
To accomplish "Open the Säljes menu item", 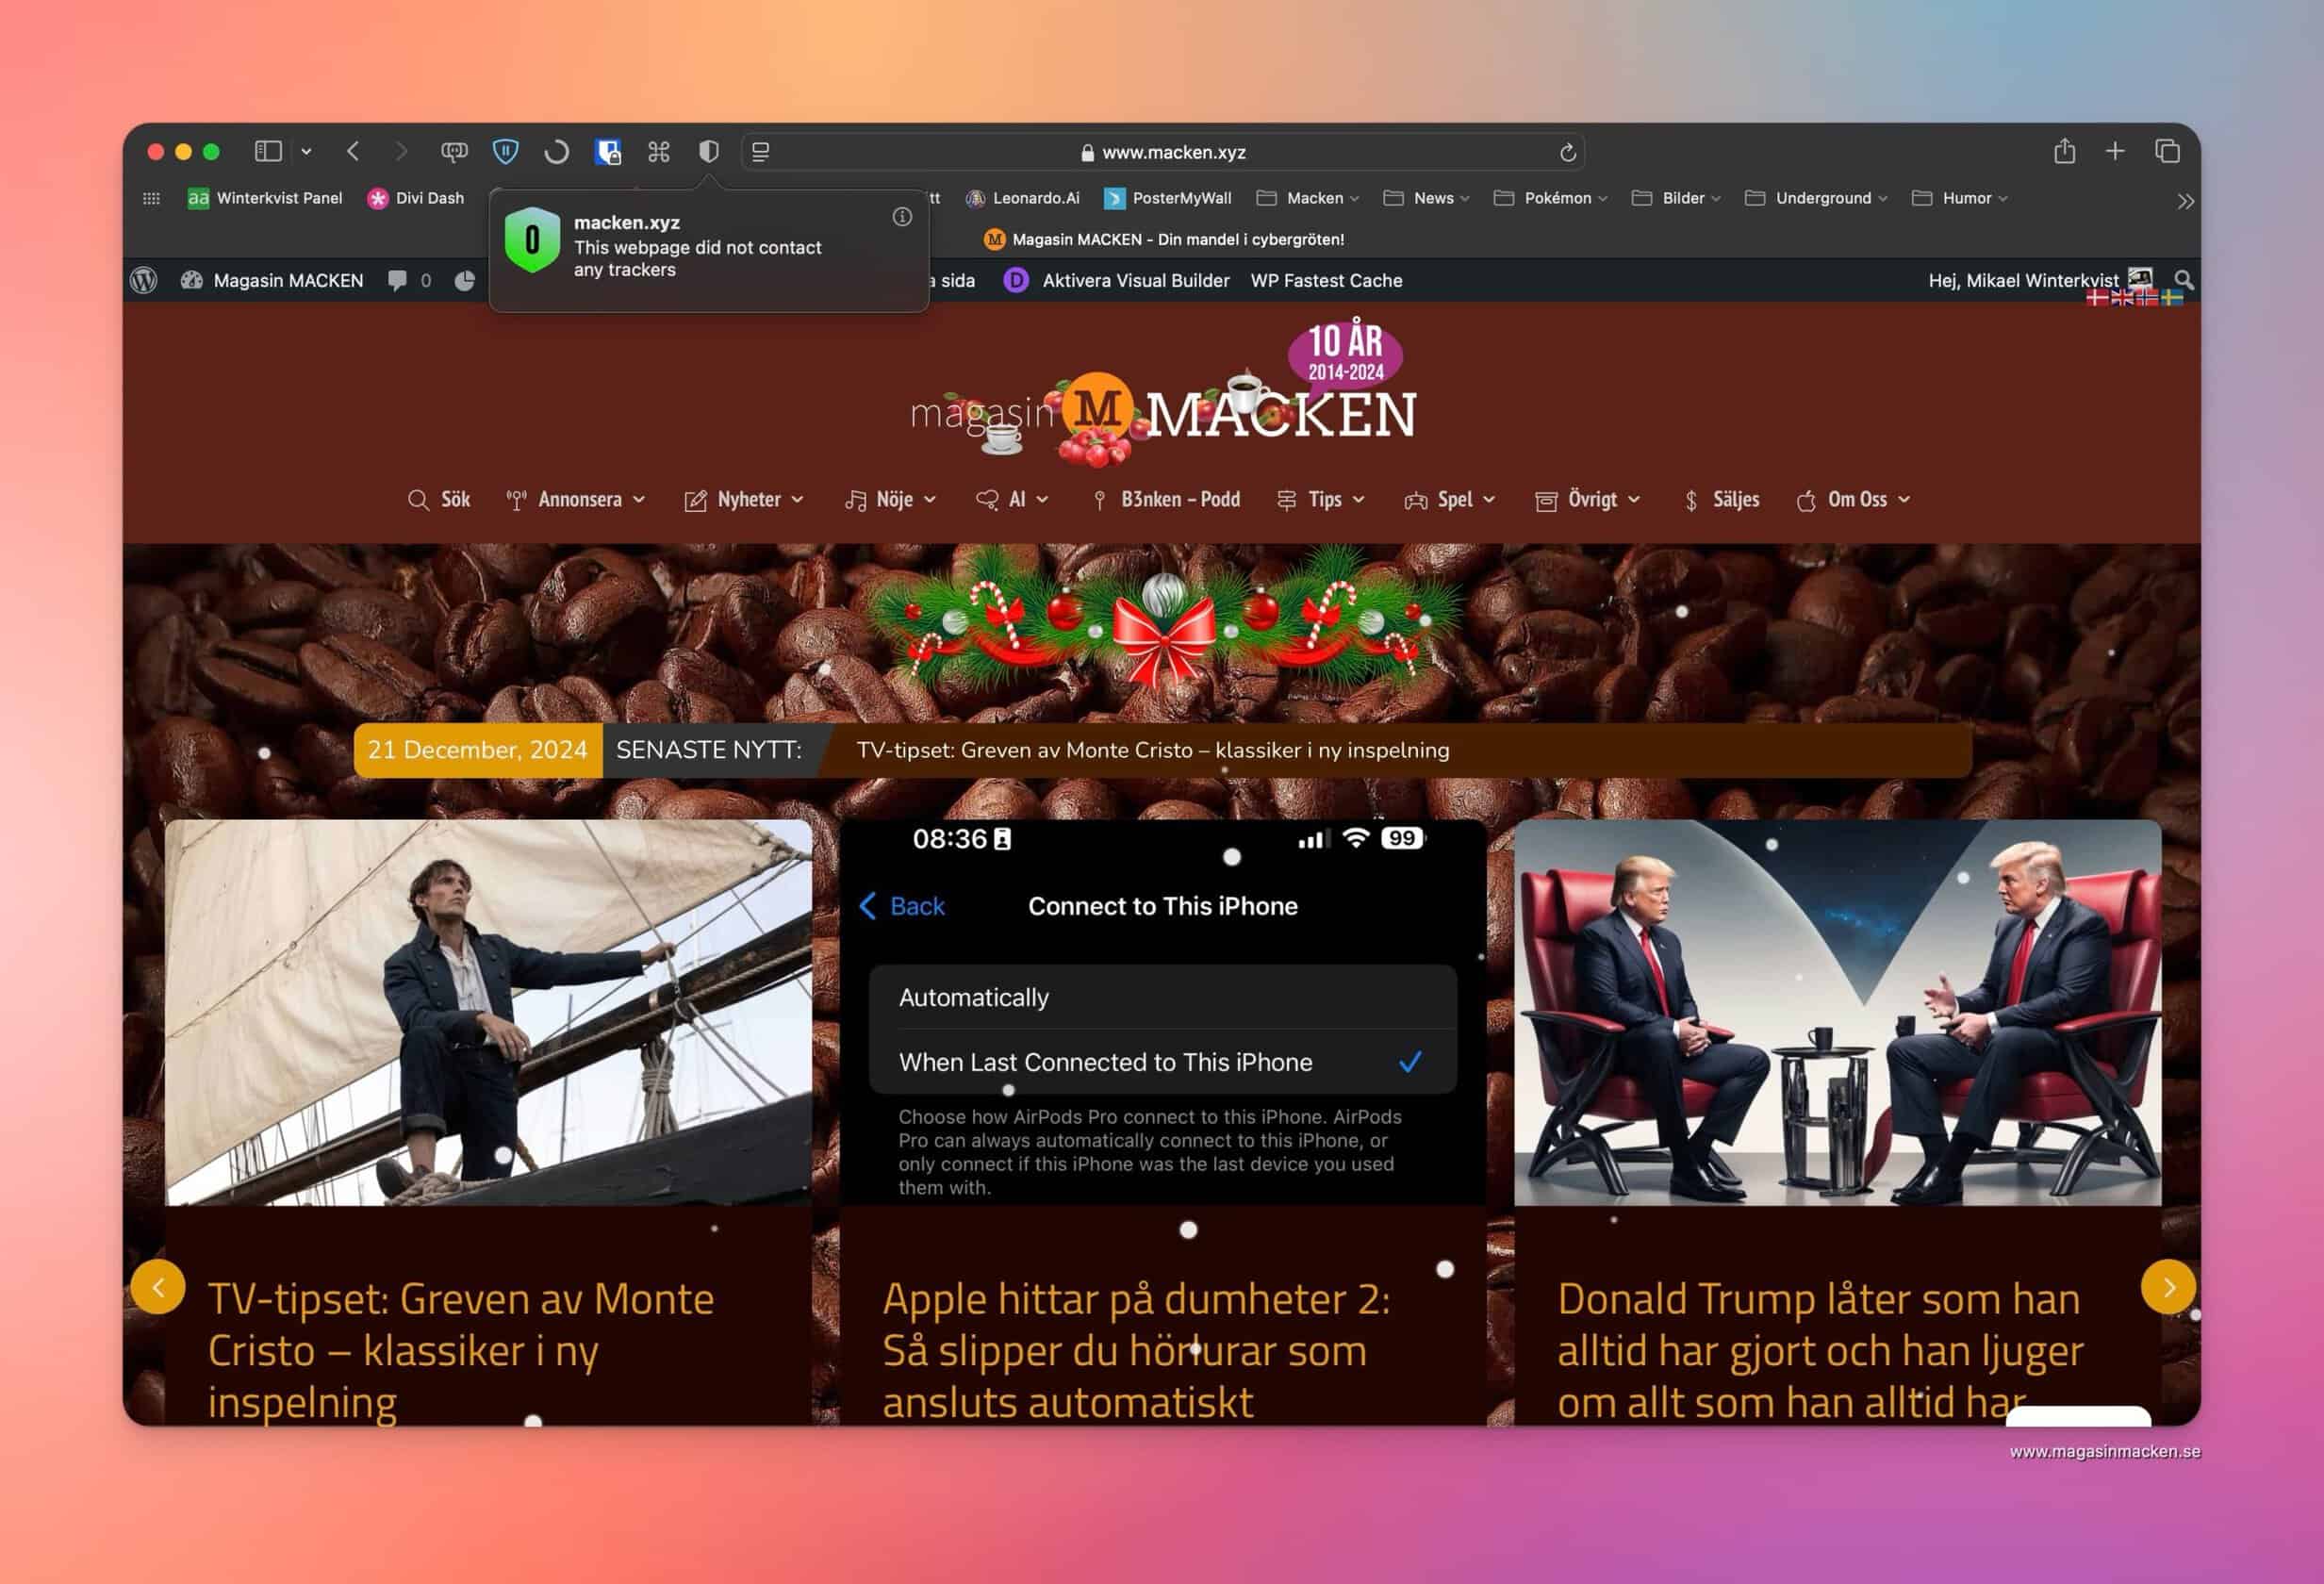I will click(1721, 500).
